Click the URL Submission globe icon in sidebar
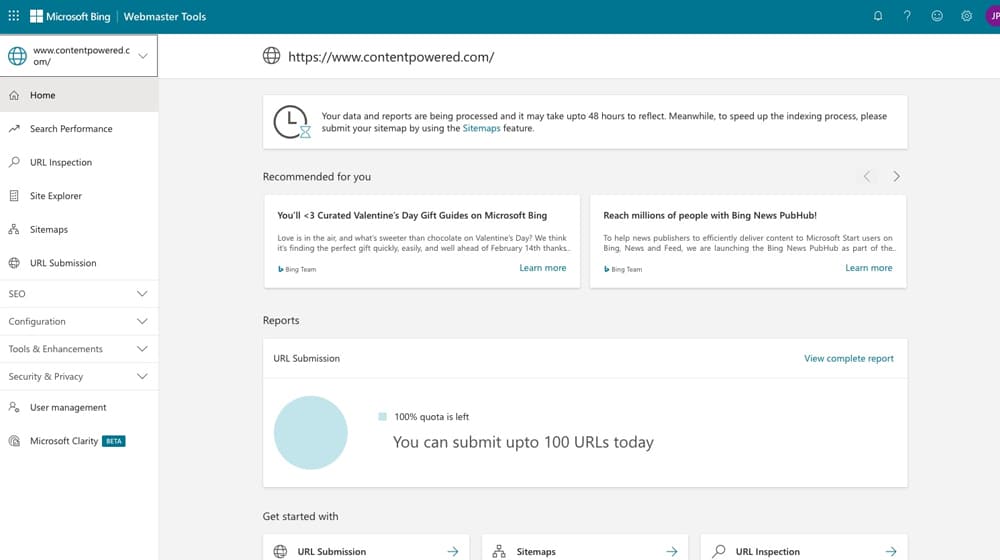1000x560 pixels. (x=14, y=263)
